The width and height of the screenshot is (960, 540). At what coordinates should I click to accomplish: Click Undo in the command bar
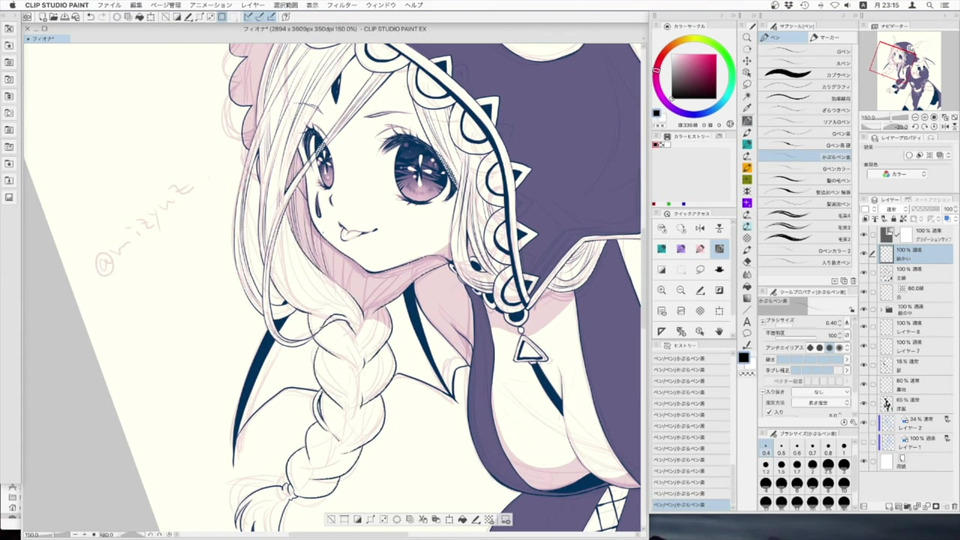90,17
